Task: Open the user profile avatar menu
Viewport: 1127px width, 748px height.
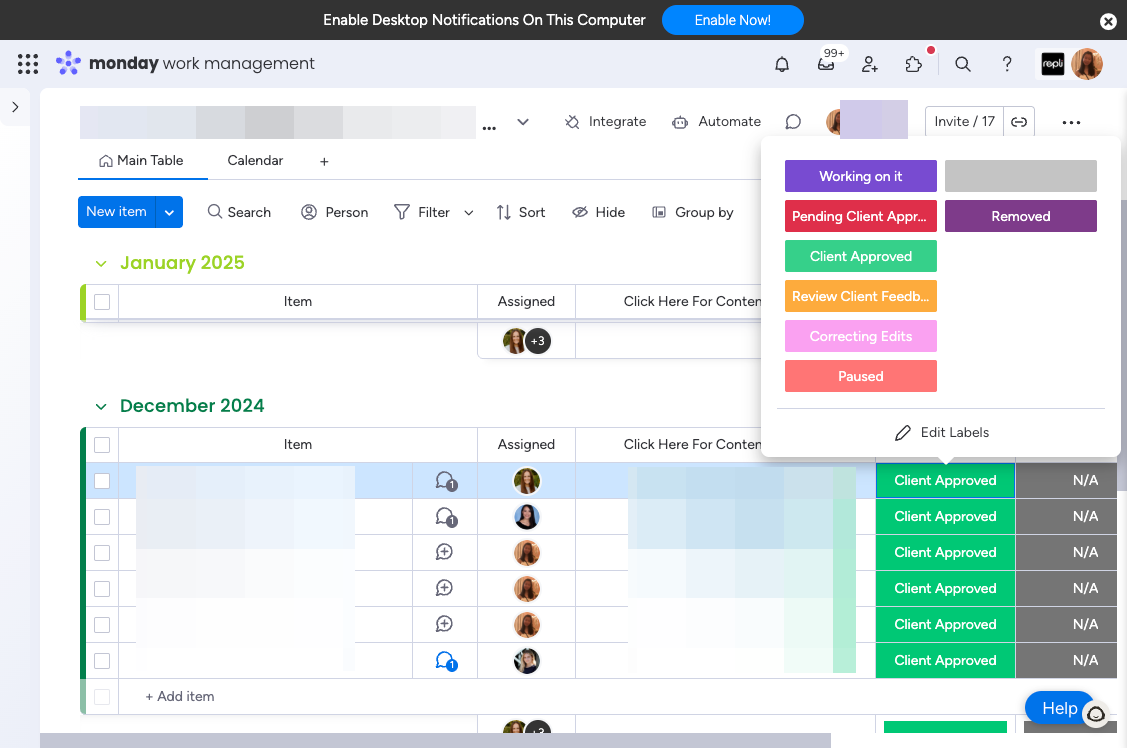Action: click(1087, 64)
